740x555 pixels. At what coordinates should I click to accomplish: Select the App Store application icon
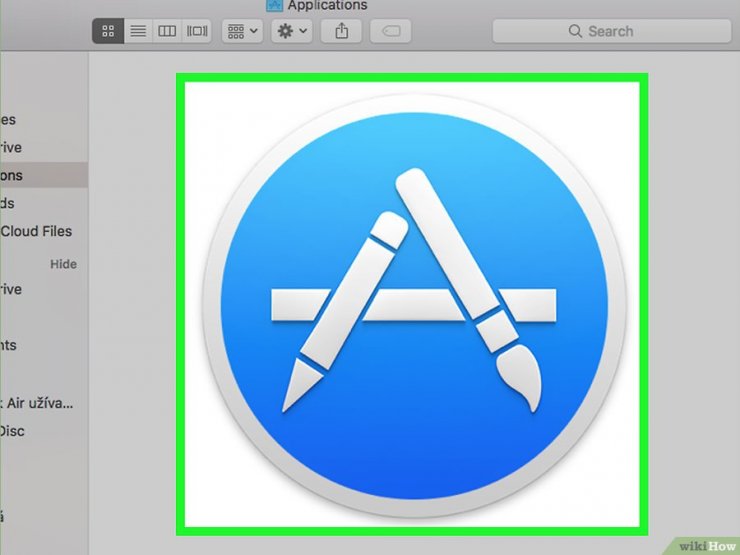pos(414,305)
